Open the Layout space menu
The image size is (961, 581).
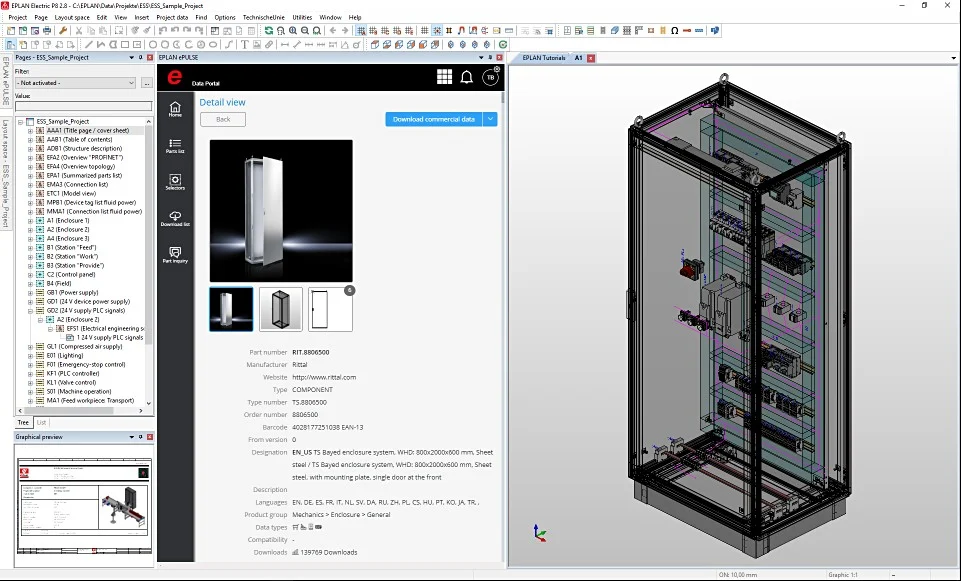click(x=72, y=17)
